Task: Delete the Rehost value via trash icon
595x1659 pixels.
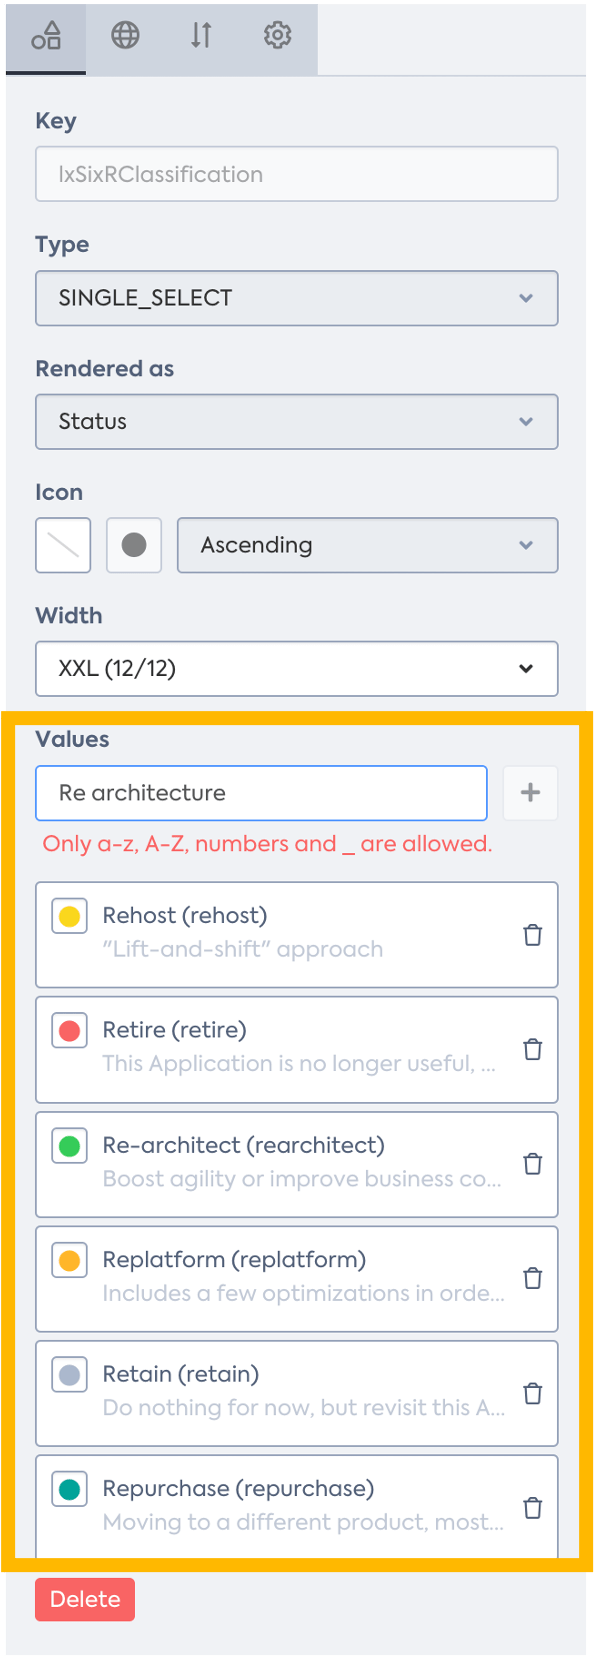Action: [532, 934]
